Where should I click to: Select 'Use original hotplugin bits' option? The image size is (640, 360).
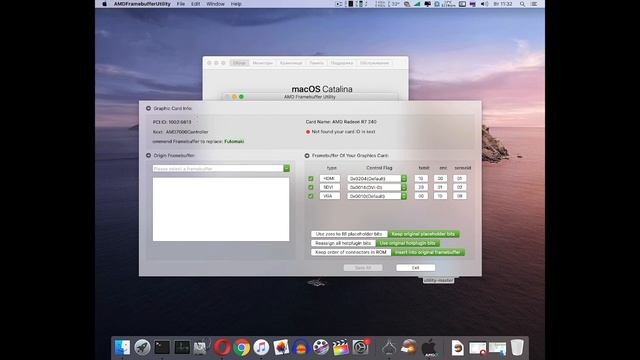407,243
